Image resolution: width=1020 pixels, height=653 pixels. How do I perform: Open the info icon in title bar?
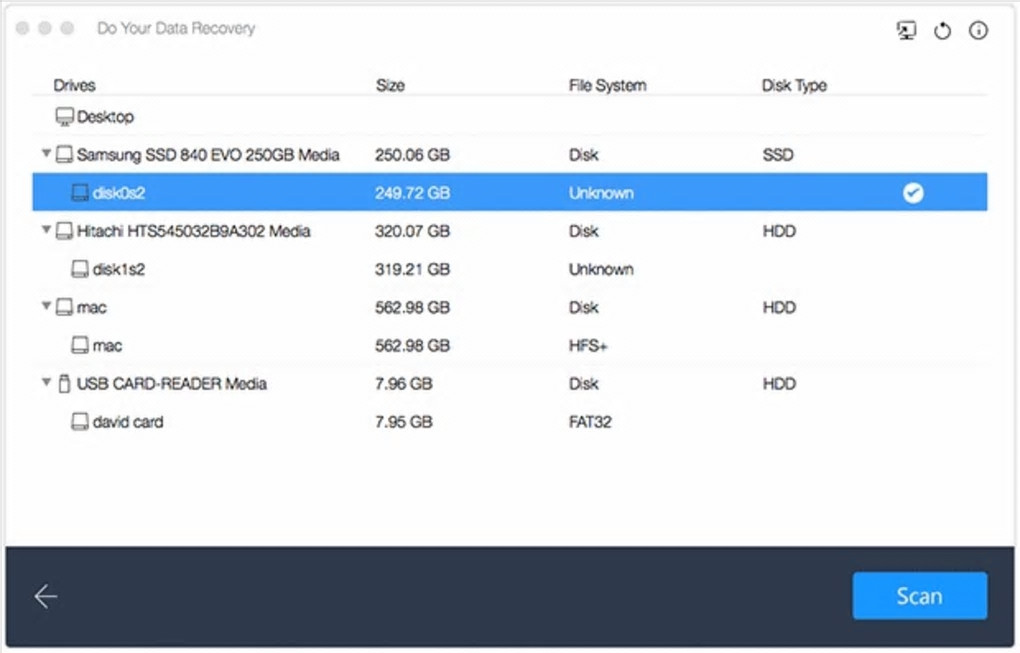(x=978, y=30)
